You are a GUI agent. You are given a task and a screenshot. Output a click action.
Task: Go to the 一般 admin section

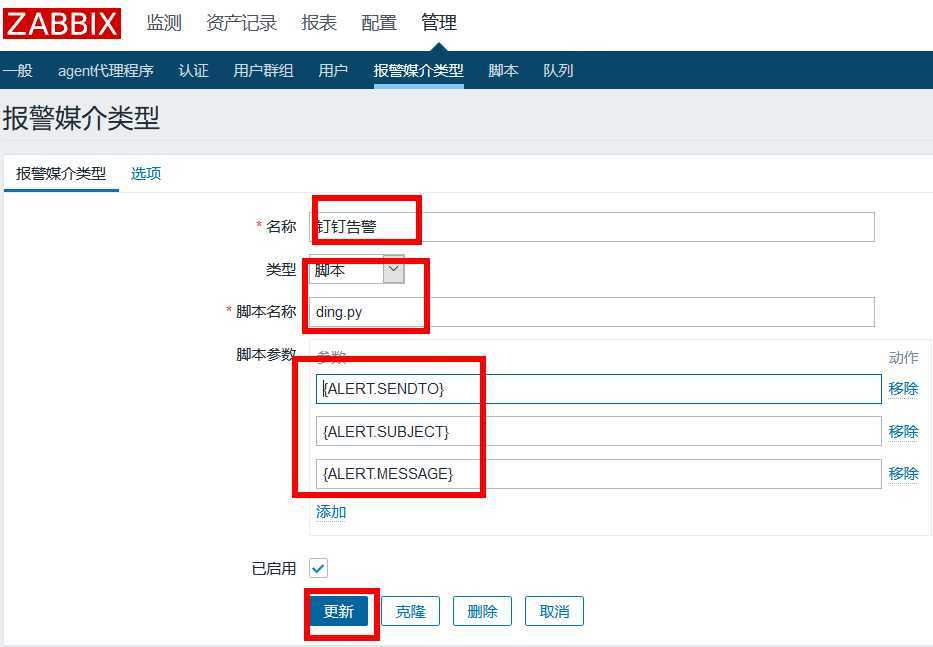(18, 70)
